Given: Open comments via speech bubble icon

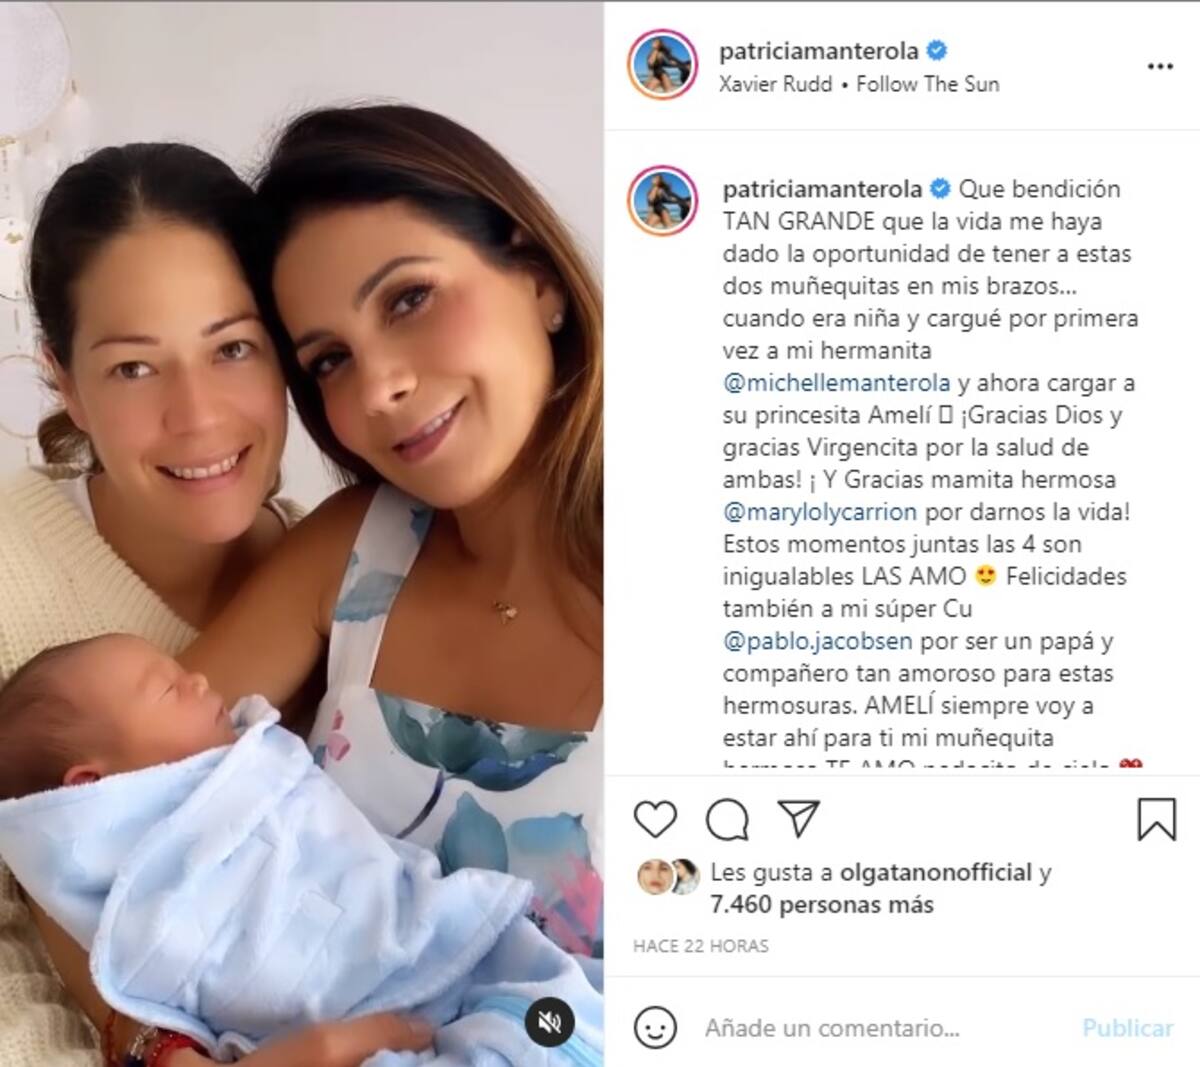Looking at the screenshot, I should (727, 820).
